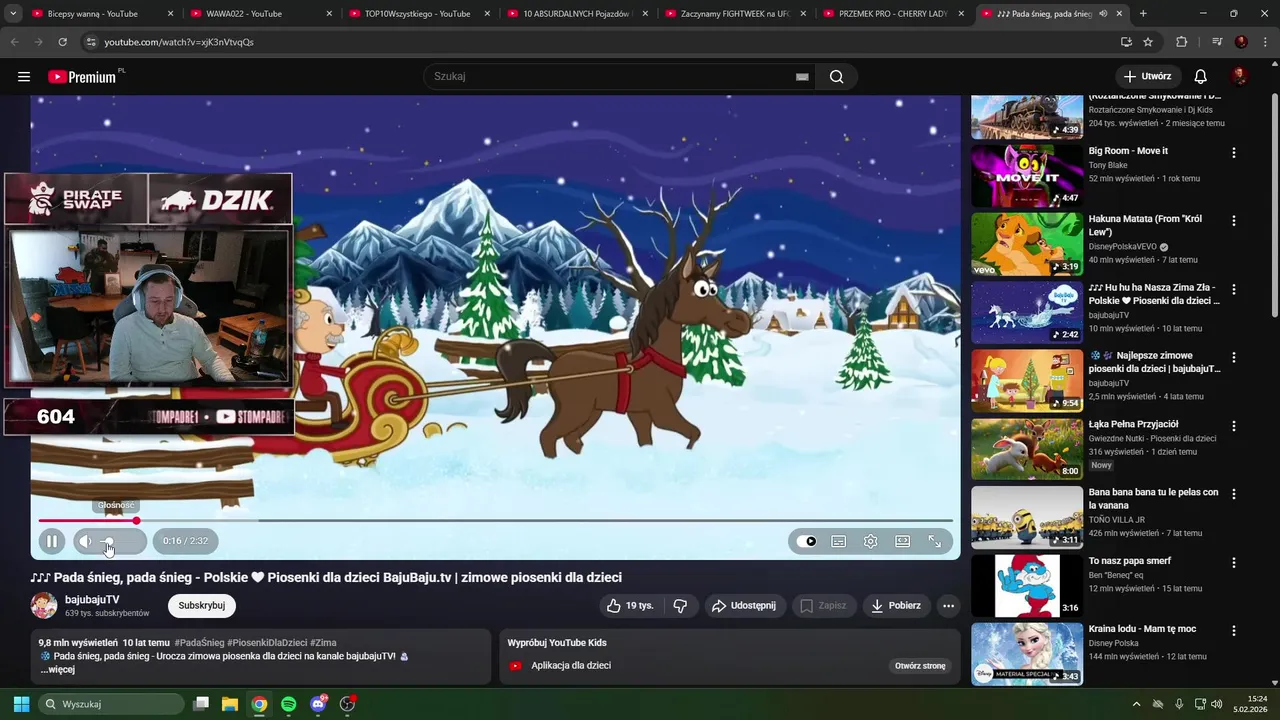The height and width of the screenshot is (720, 1280).
Task: Go back to previous page
Action: (x=14, y=42)
